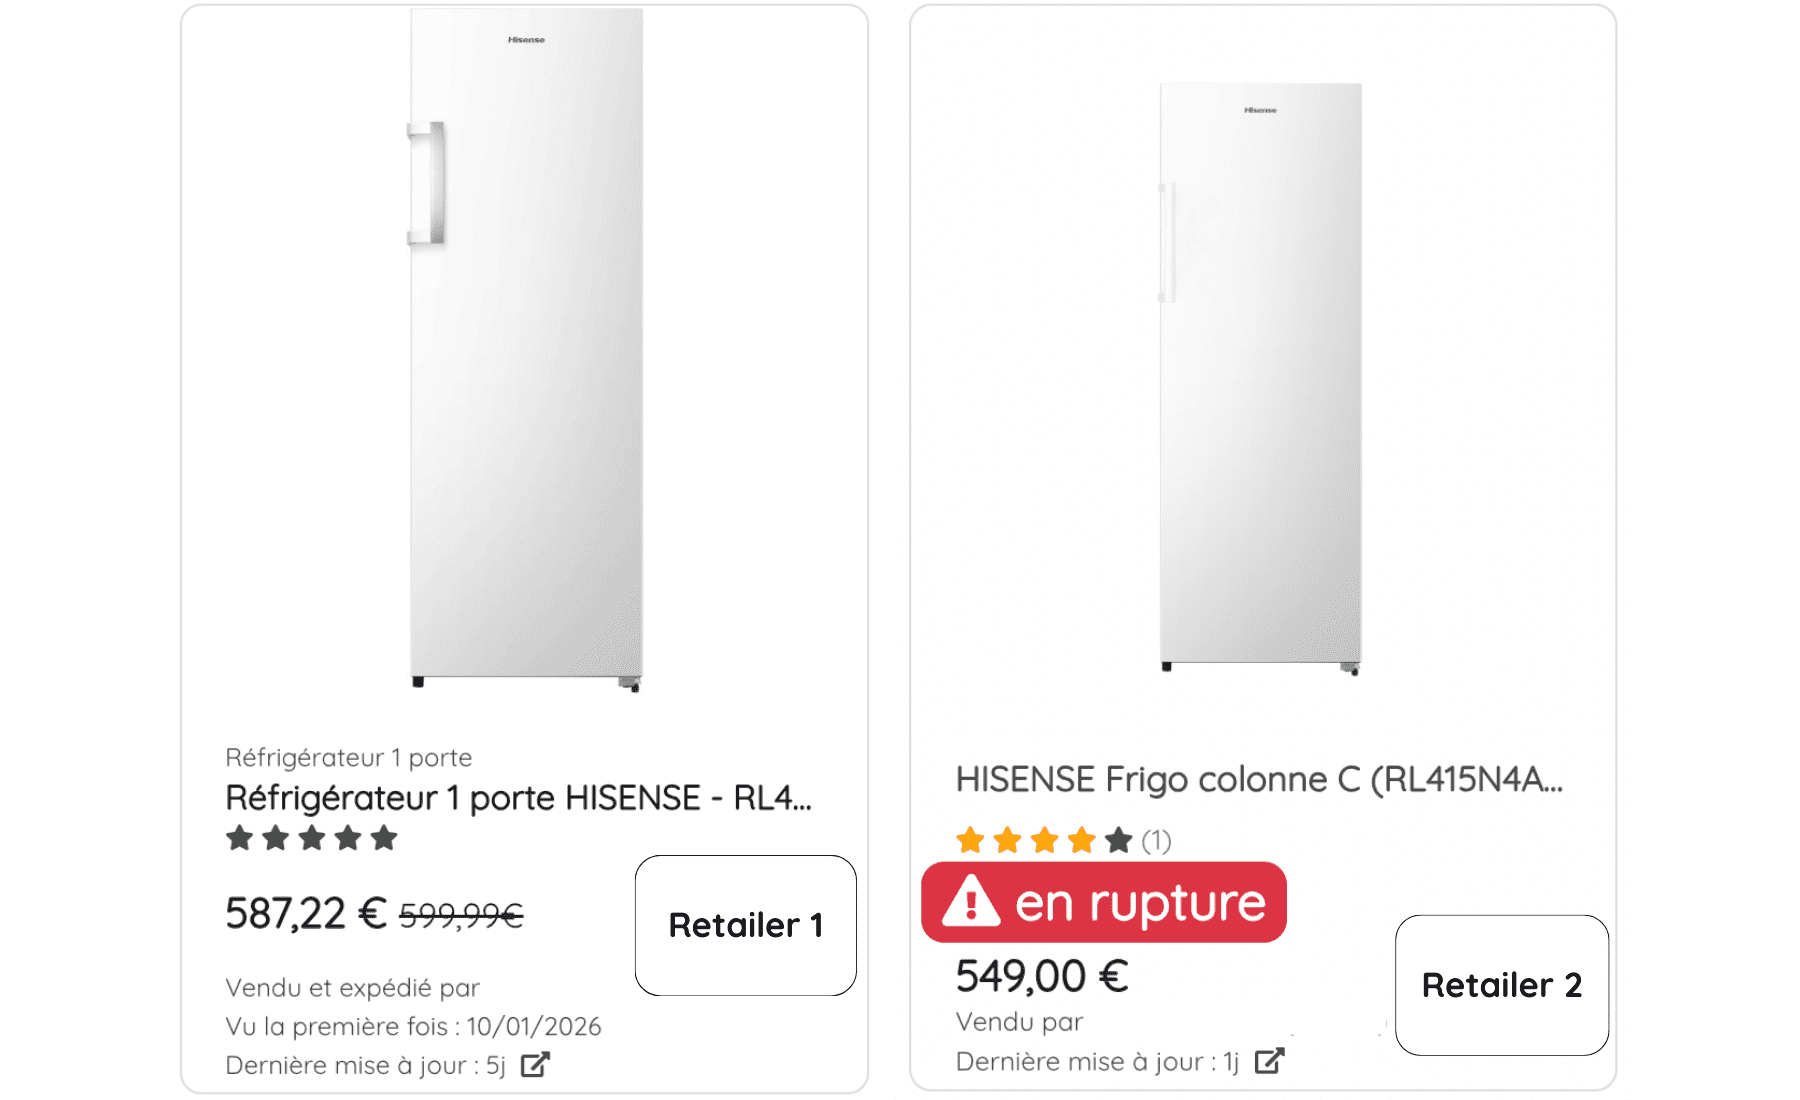This screenshot has height=1100, width=1800.
Task: Select the fourth orange star on Retailer 2's listing
Action: tap(1083, 840)
